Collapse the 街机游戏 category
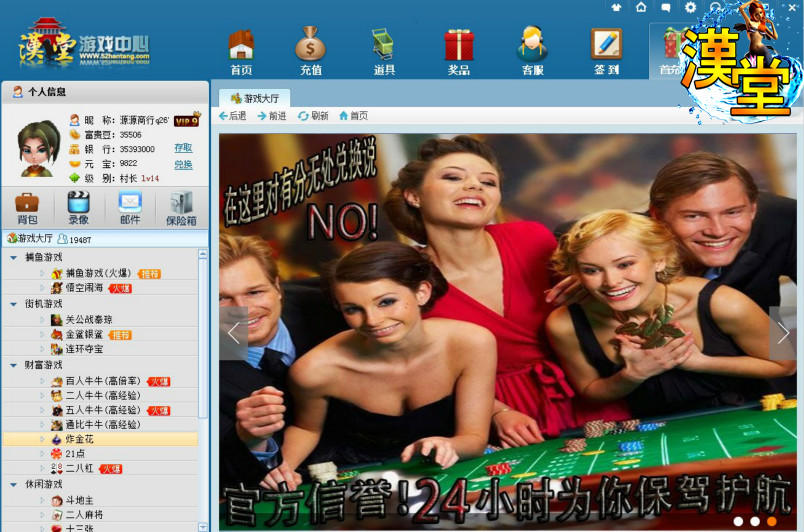Viewport: 804px width, 532px height. (13, 304)
